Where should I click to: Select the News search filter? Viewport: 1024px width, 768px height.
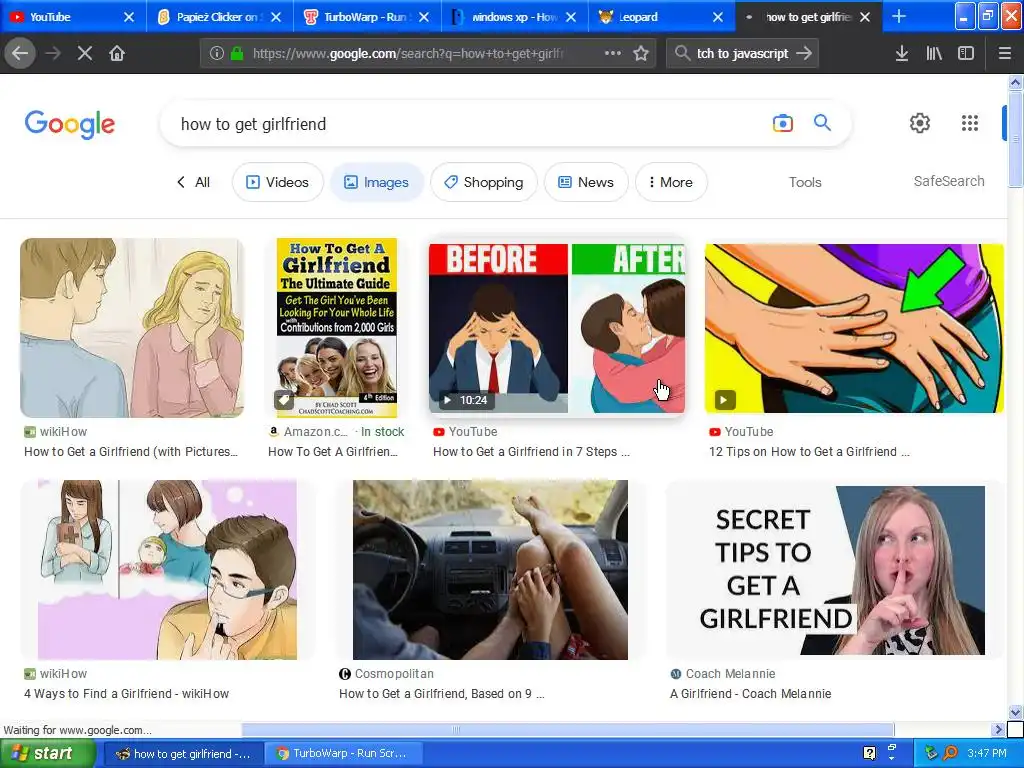click(586, 182)
